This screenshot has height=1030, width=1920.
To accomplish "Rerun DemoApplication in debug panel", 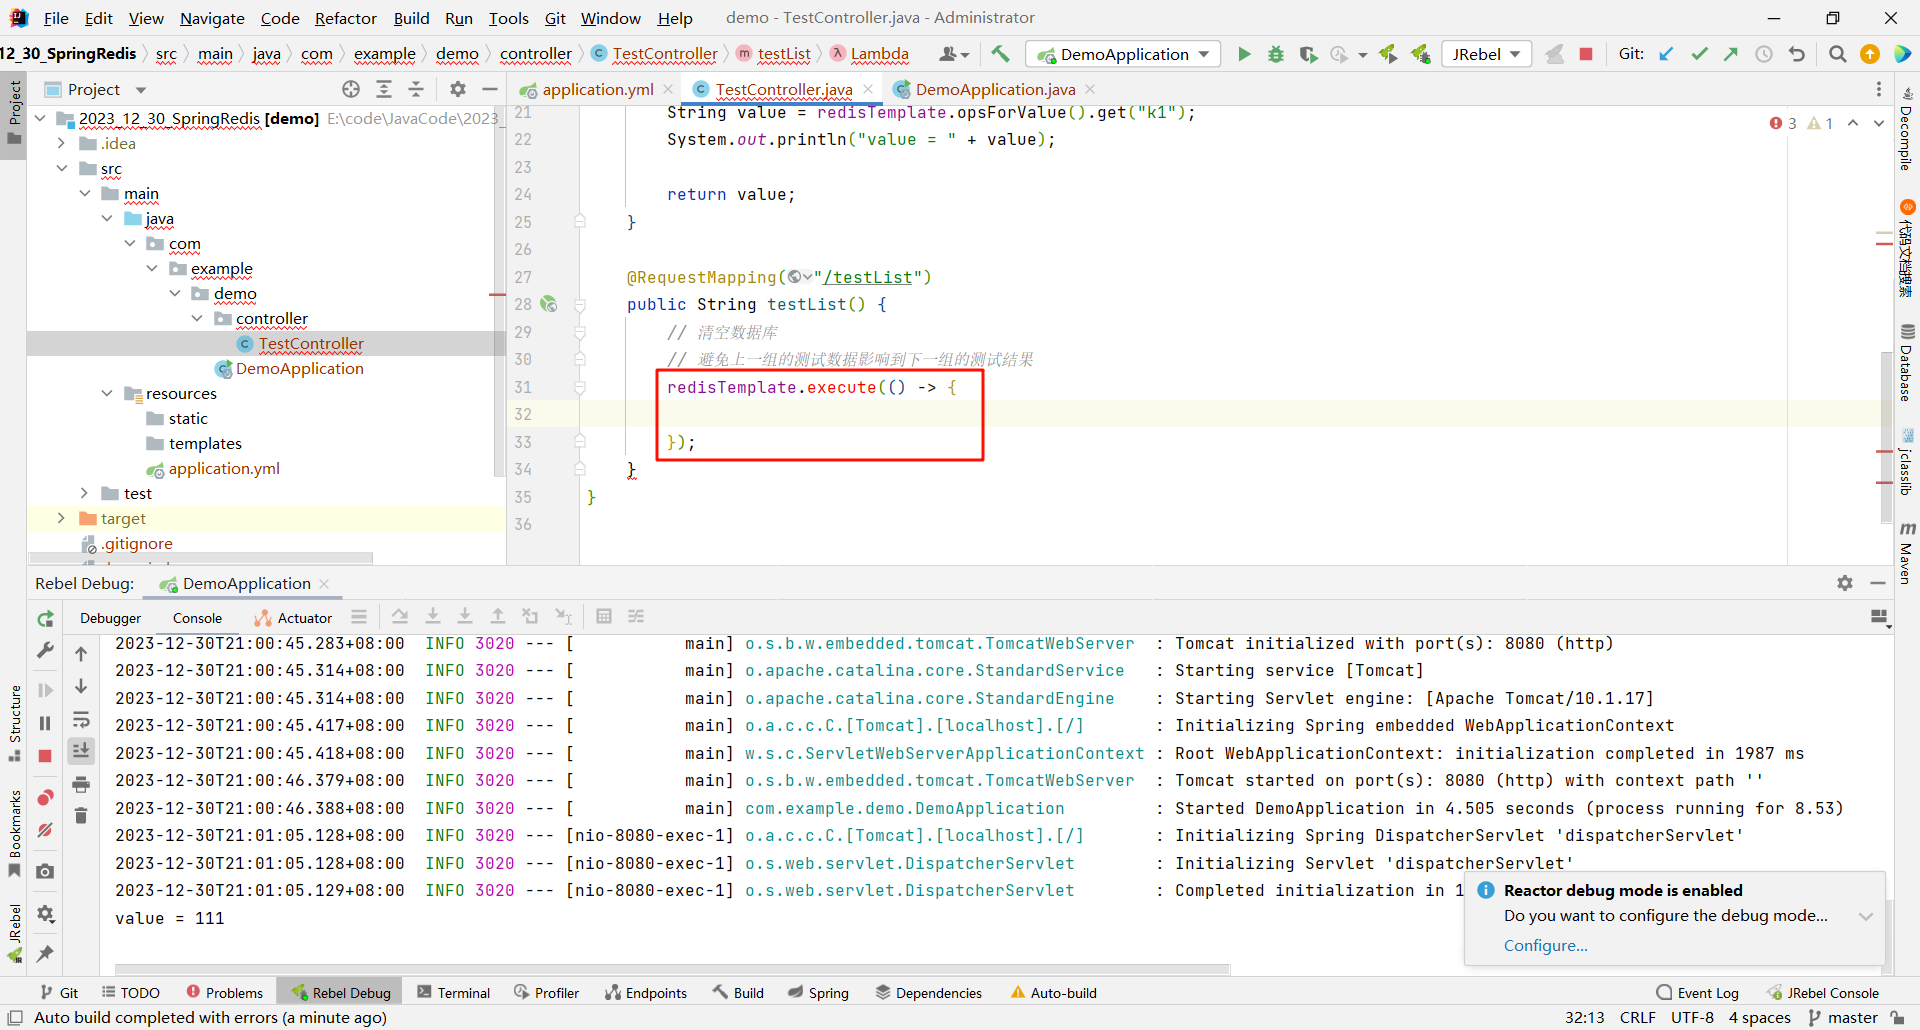I will point(45,619).
